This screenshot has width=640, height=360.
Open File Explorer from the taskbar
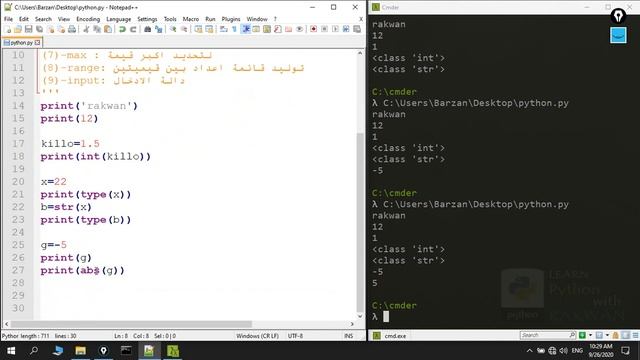click(x=80, y=351)
